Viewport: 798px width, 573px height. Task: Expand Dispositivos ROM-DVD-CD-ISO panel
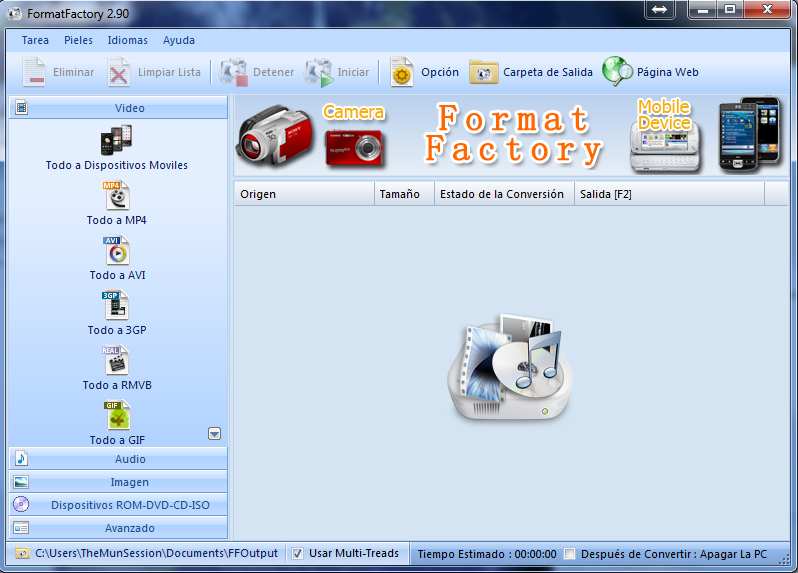118,505
